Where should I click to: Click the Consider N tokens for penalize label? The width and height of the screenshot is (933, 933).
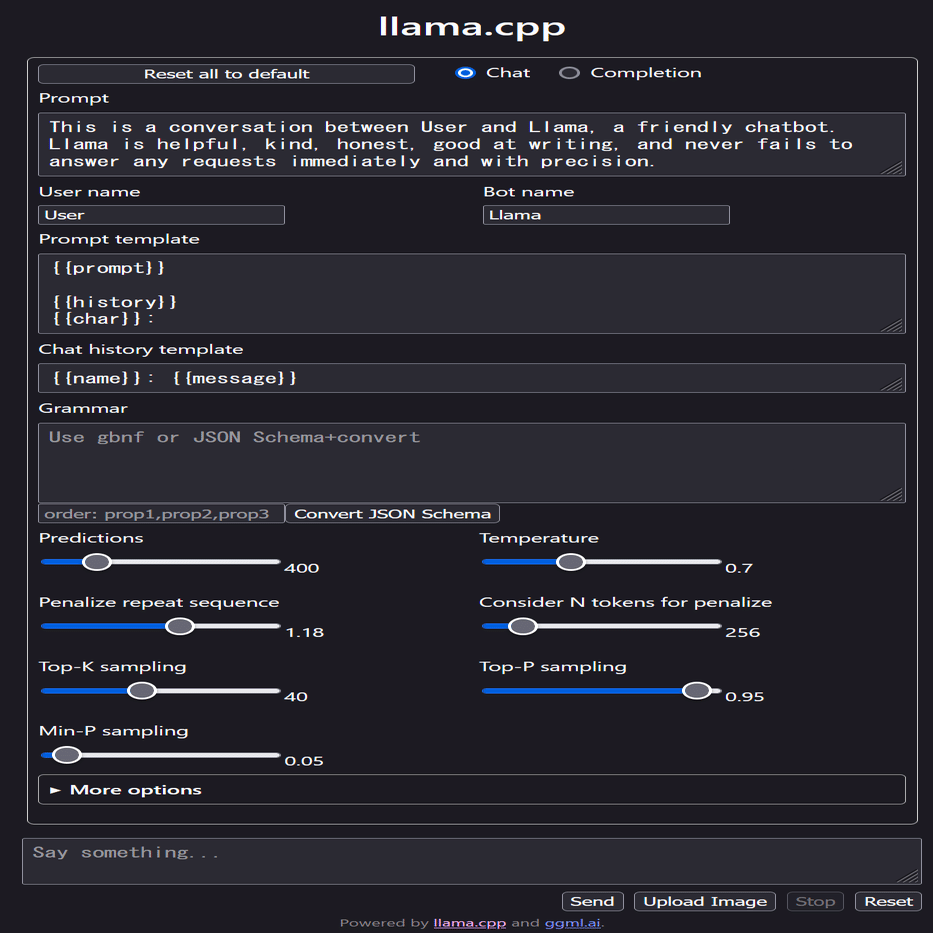coord(625,602)
